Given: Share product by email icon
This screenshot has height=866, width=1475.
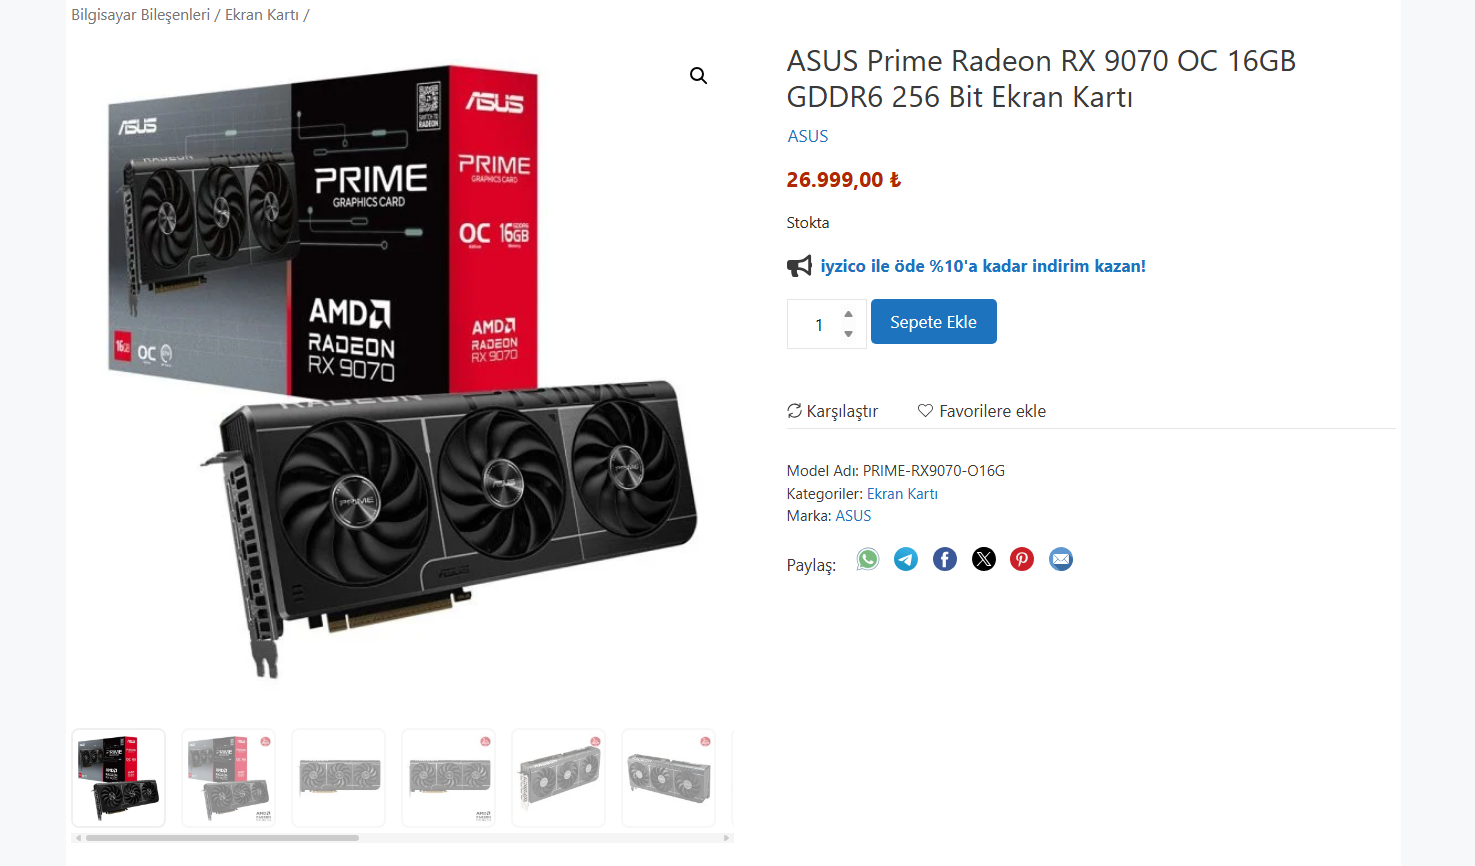Looking at the screenshot, I should tap(1061, 559).
